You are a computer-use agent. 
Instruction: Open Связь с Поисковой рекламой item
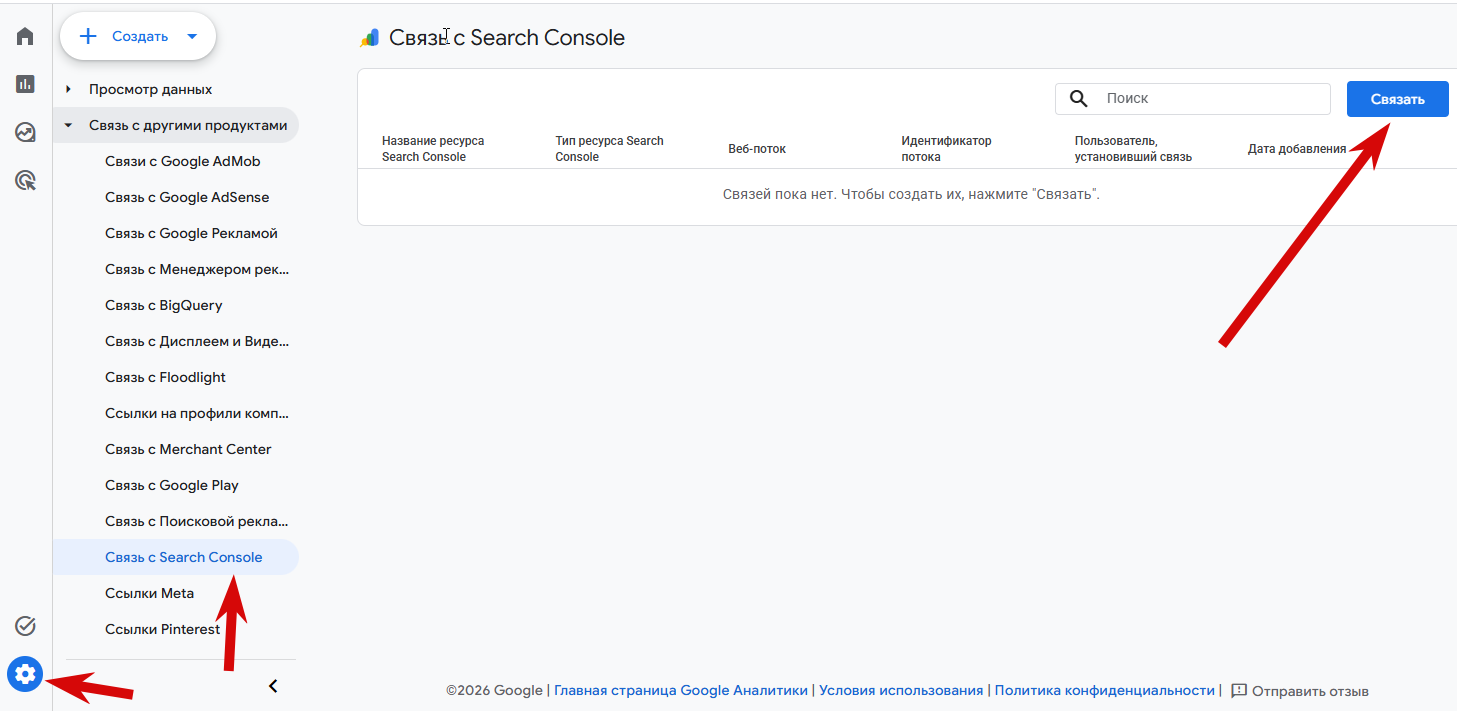(197, 521)
